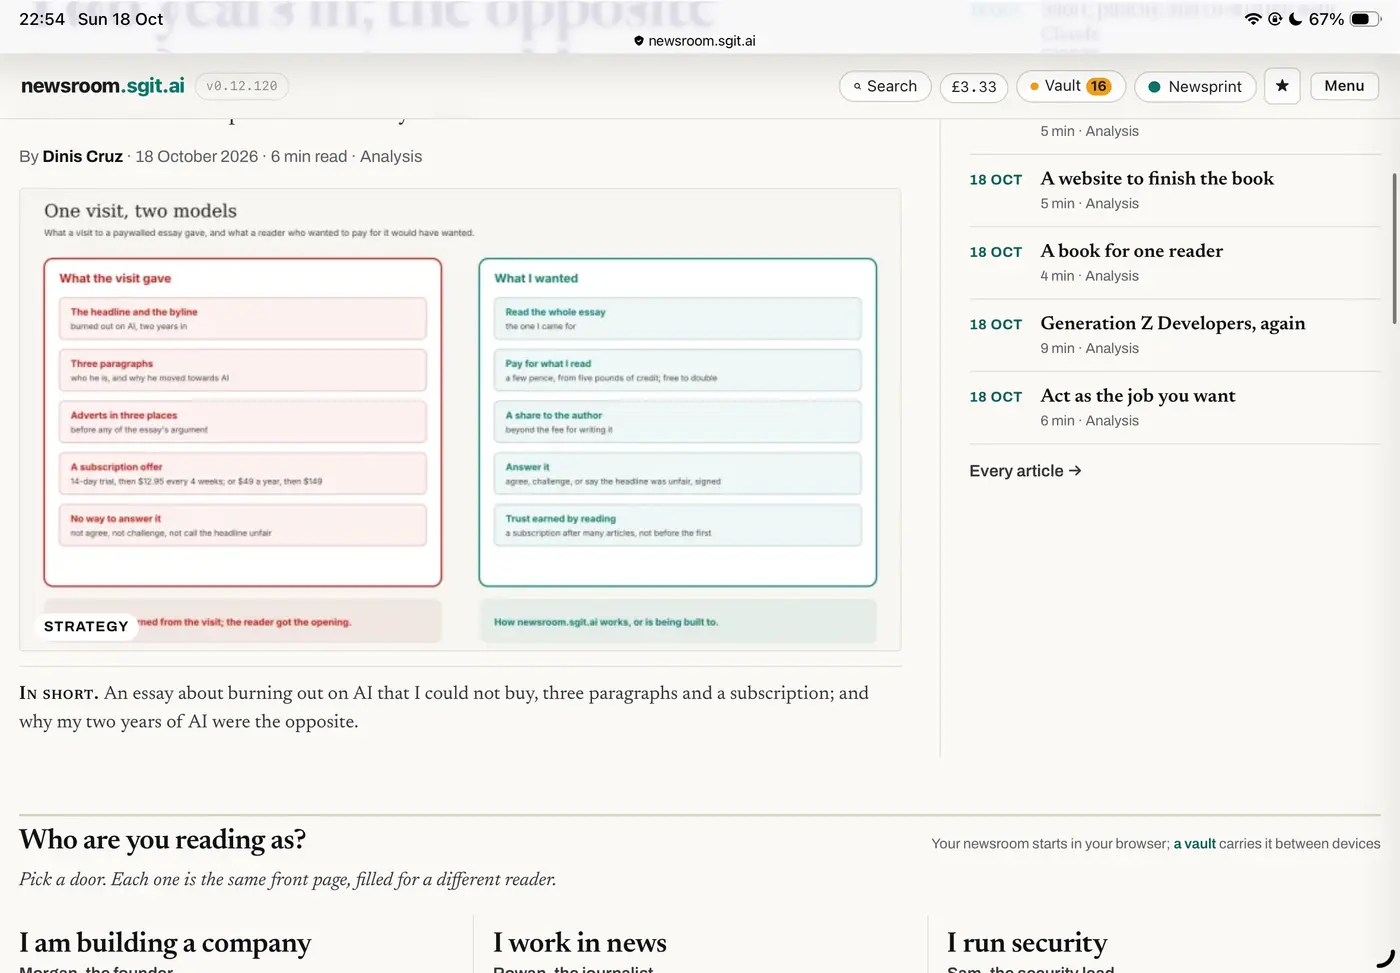The height and width of the screenshot is (973, 1400).
Task: Click the newsroom.sgit.ai address bar
Action: [695, 41]
